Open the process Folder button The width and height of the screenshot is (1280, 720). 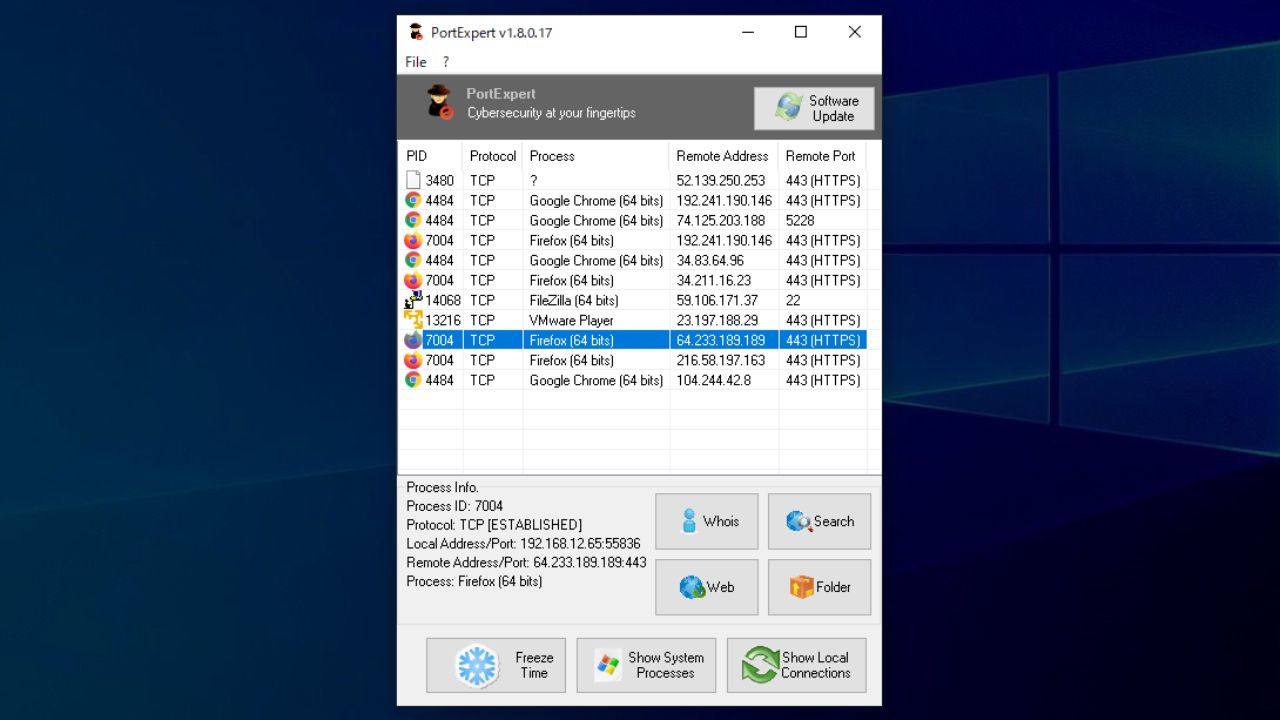point(819,587)
